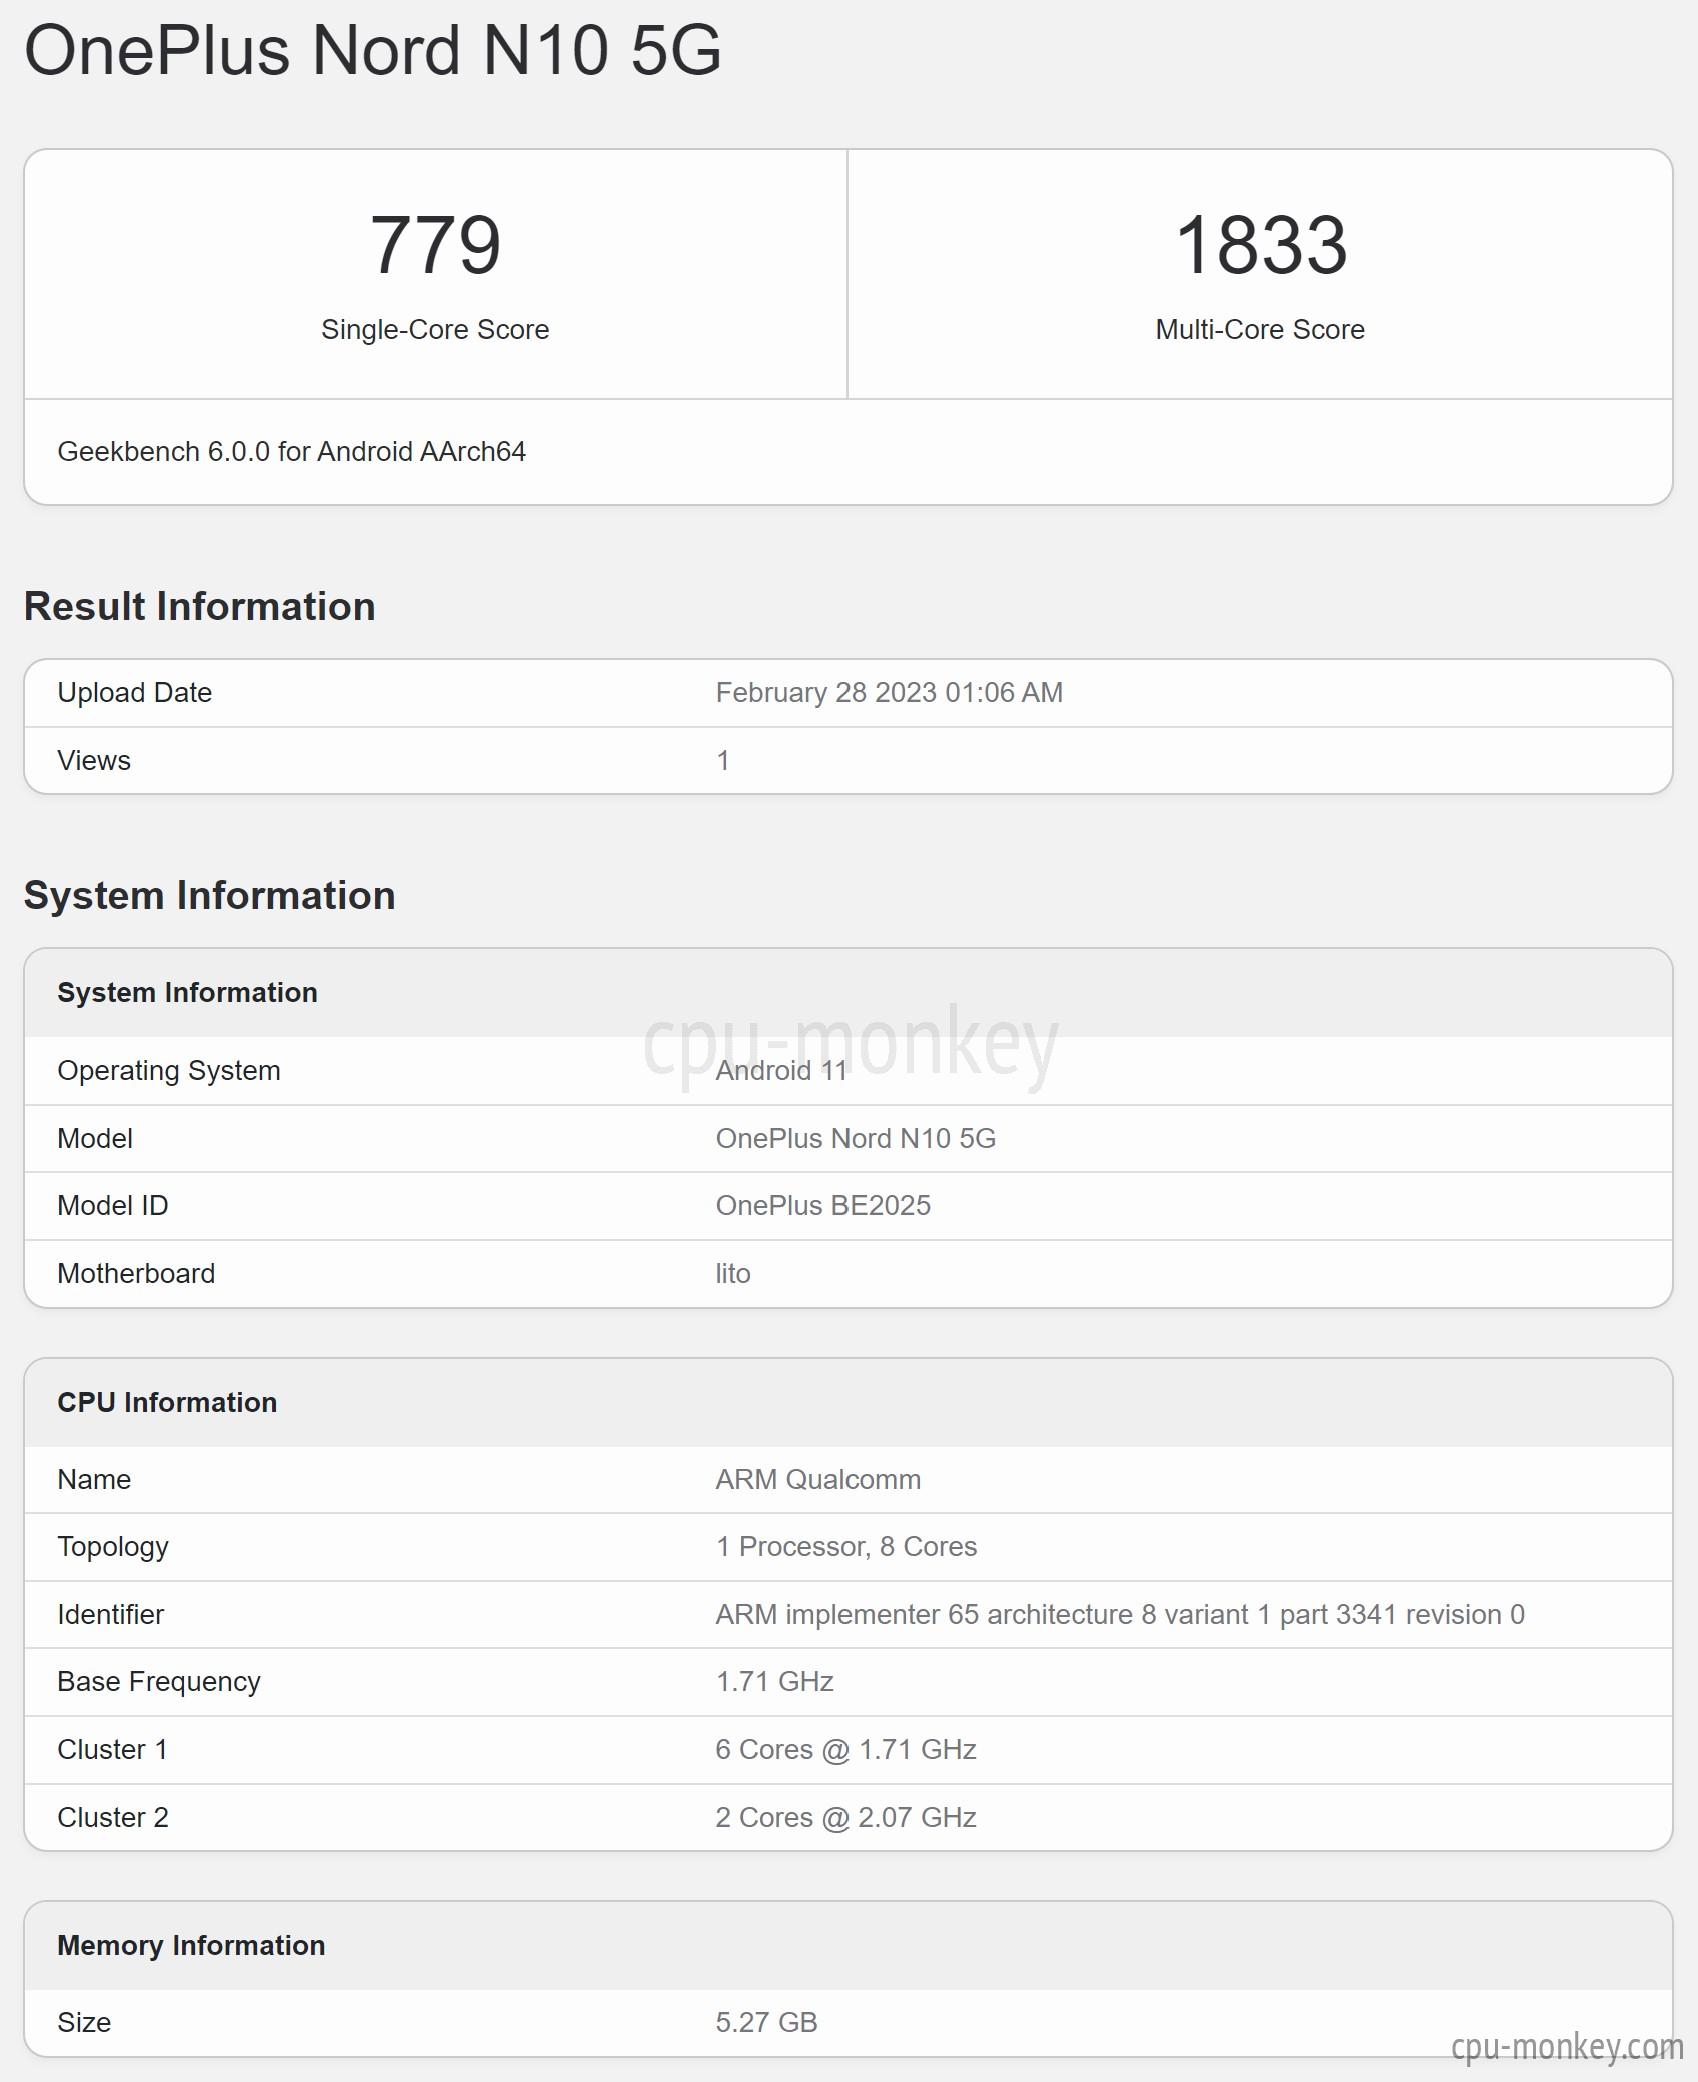The height and width of the screenshot is (2082, 1698).
Task: Click the Model ID label
Action: click(x=113, y=1206)
